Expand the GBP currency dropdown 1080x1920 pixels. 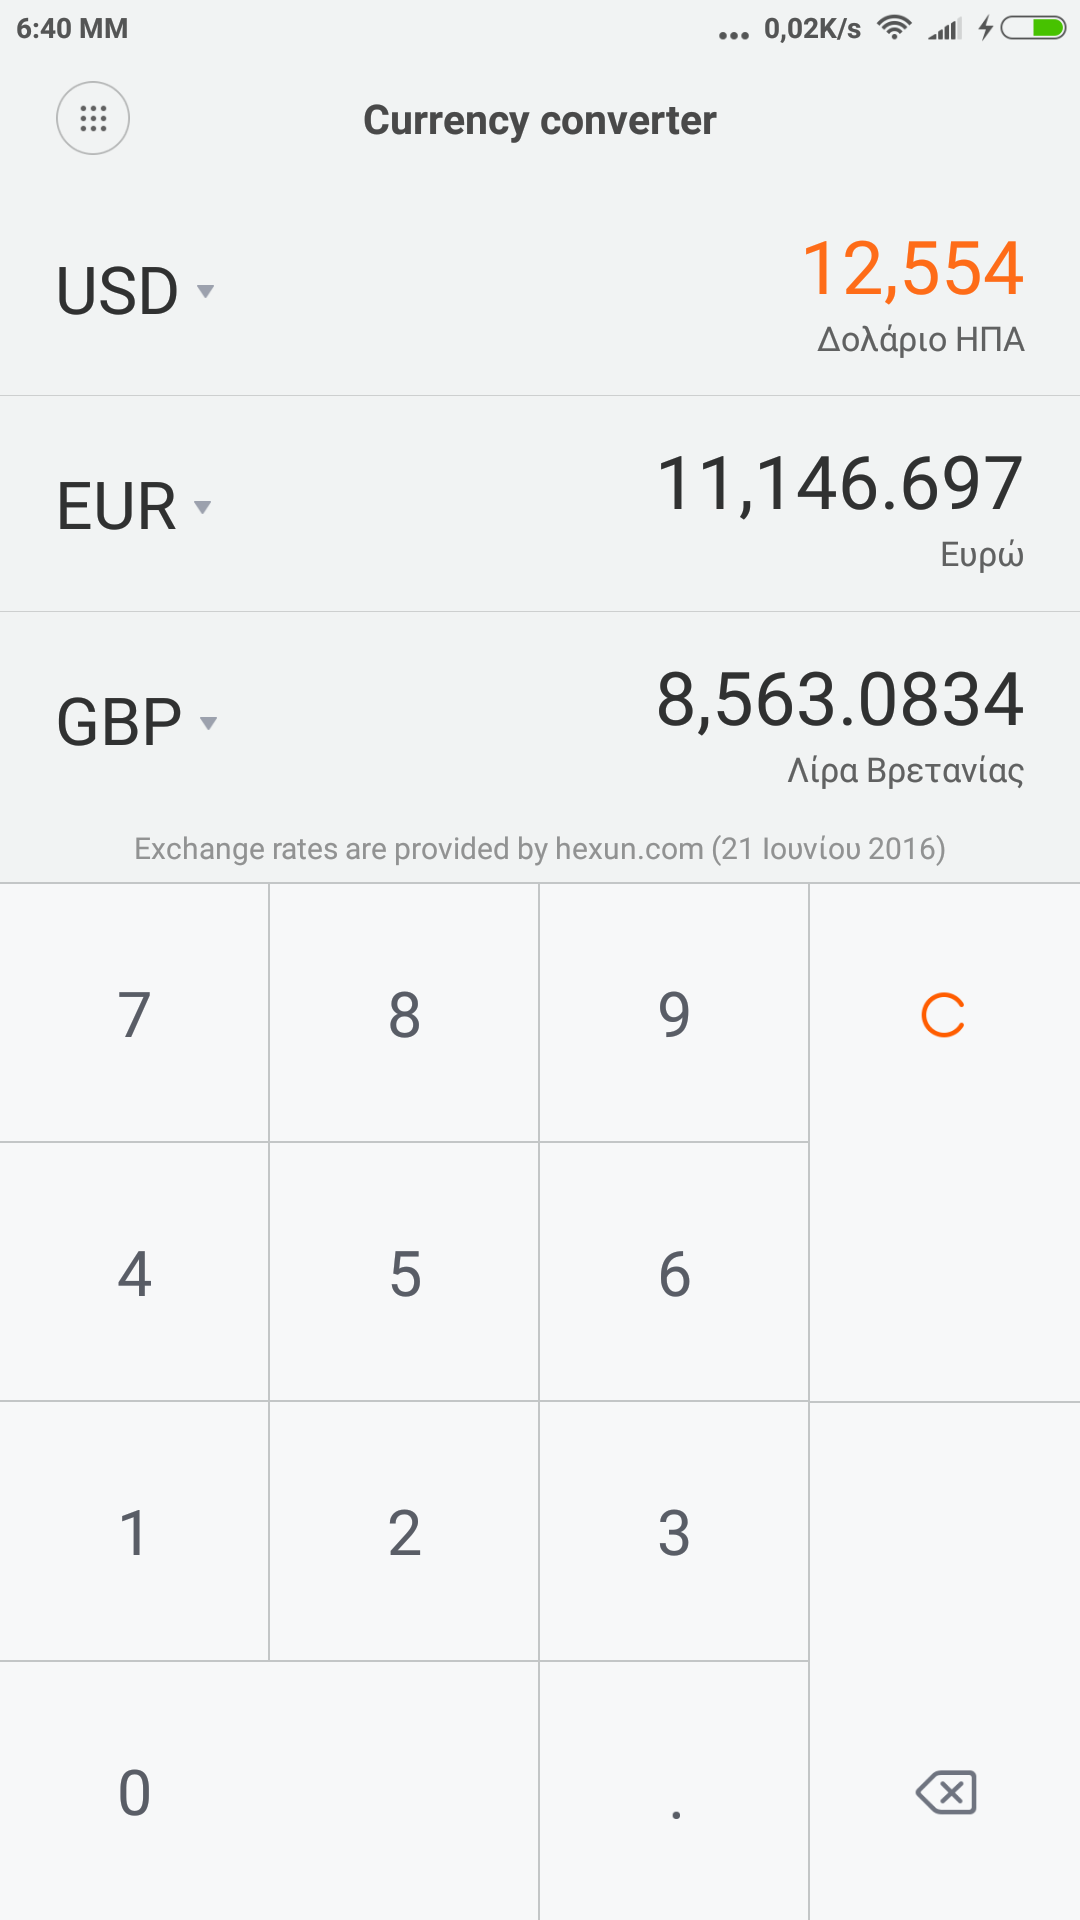click(137, 722)
